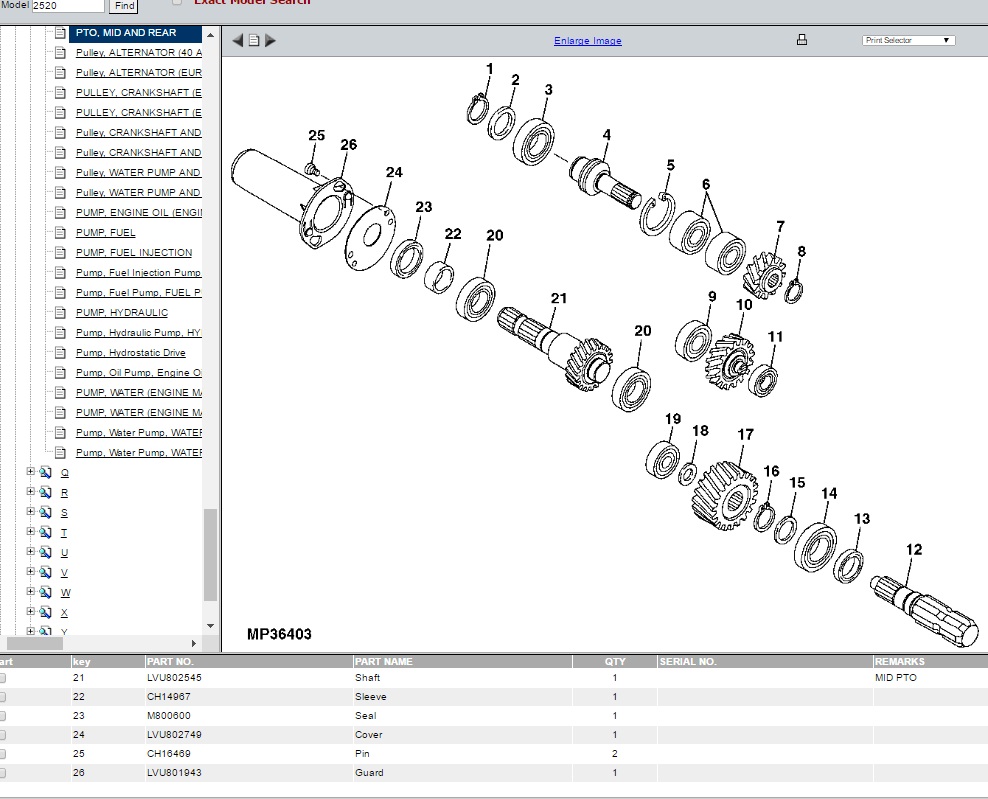Viewport: 988px width, 799px height.
Task: Click part number CH14967
Action: coord(168,697)
